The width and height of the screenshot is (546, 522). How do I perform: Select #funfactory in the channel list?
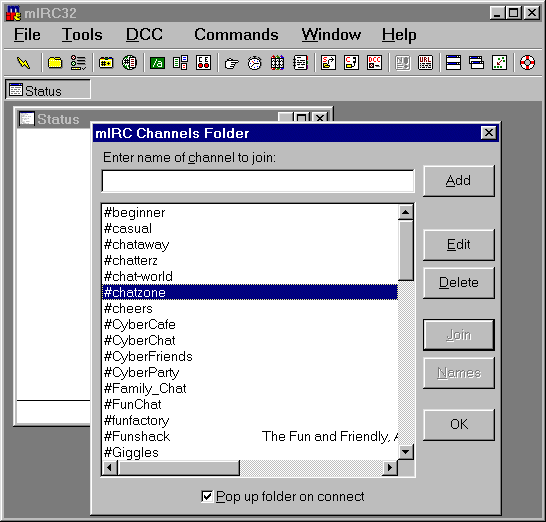pos(250,420)
